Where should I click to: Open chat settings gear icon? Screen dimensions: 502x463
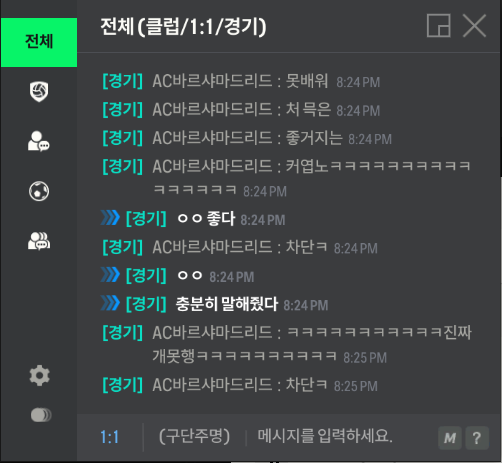39,375
